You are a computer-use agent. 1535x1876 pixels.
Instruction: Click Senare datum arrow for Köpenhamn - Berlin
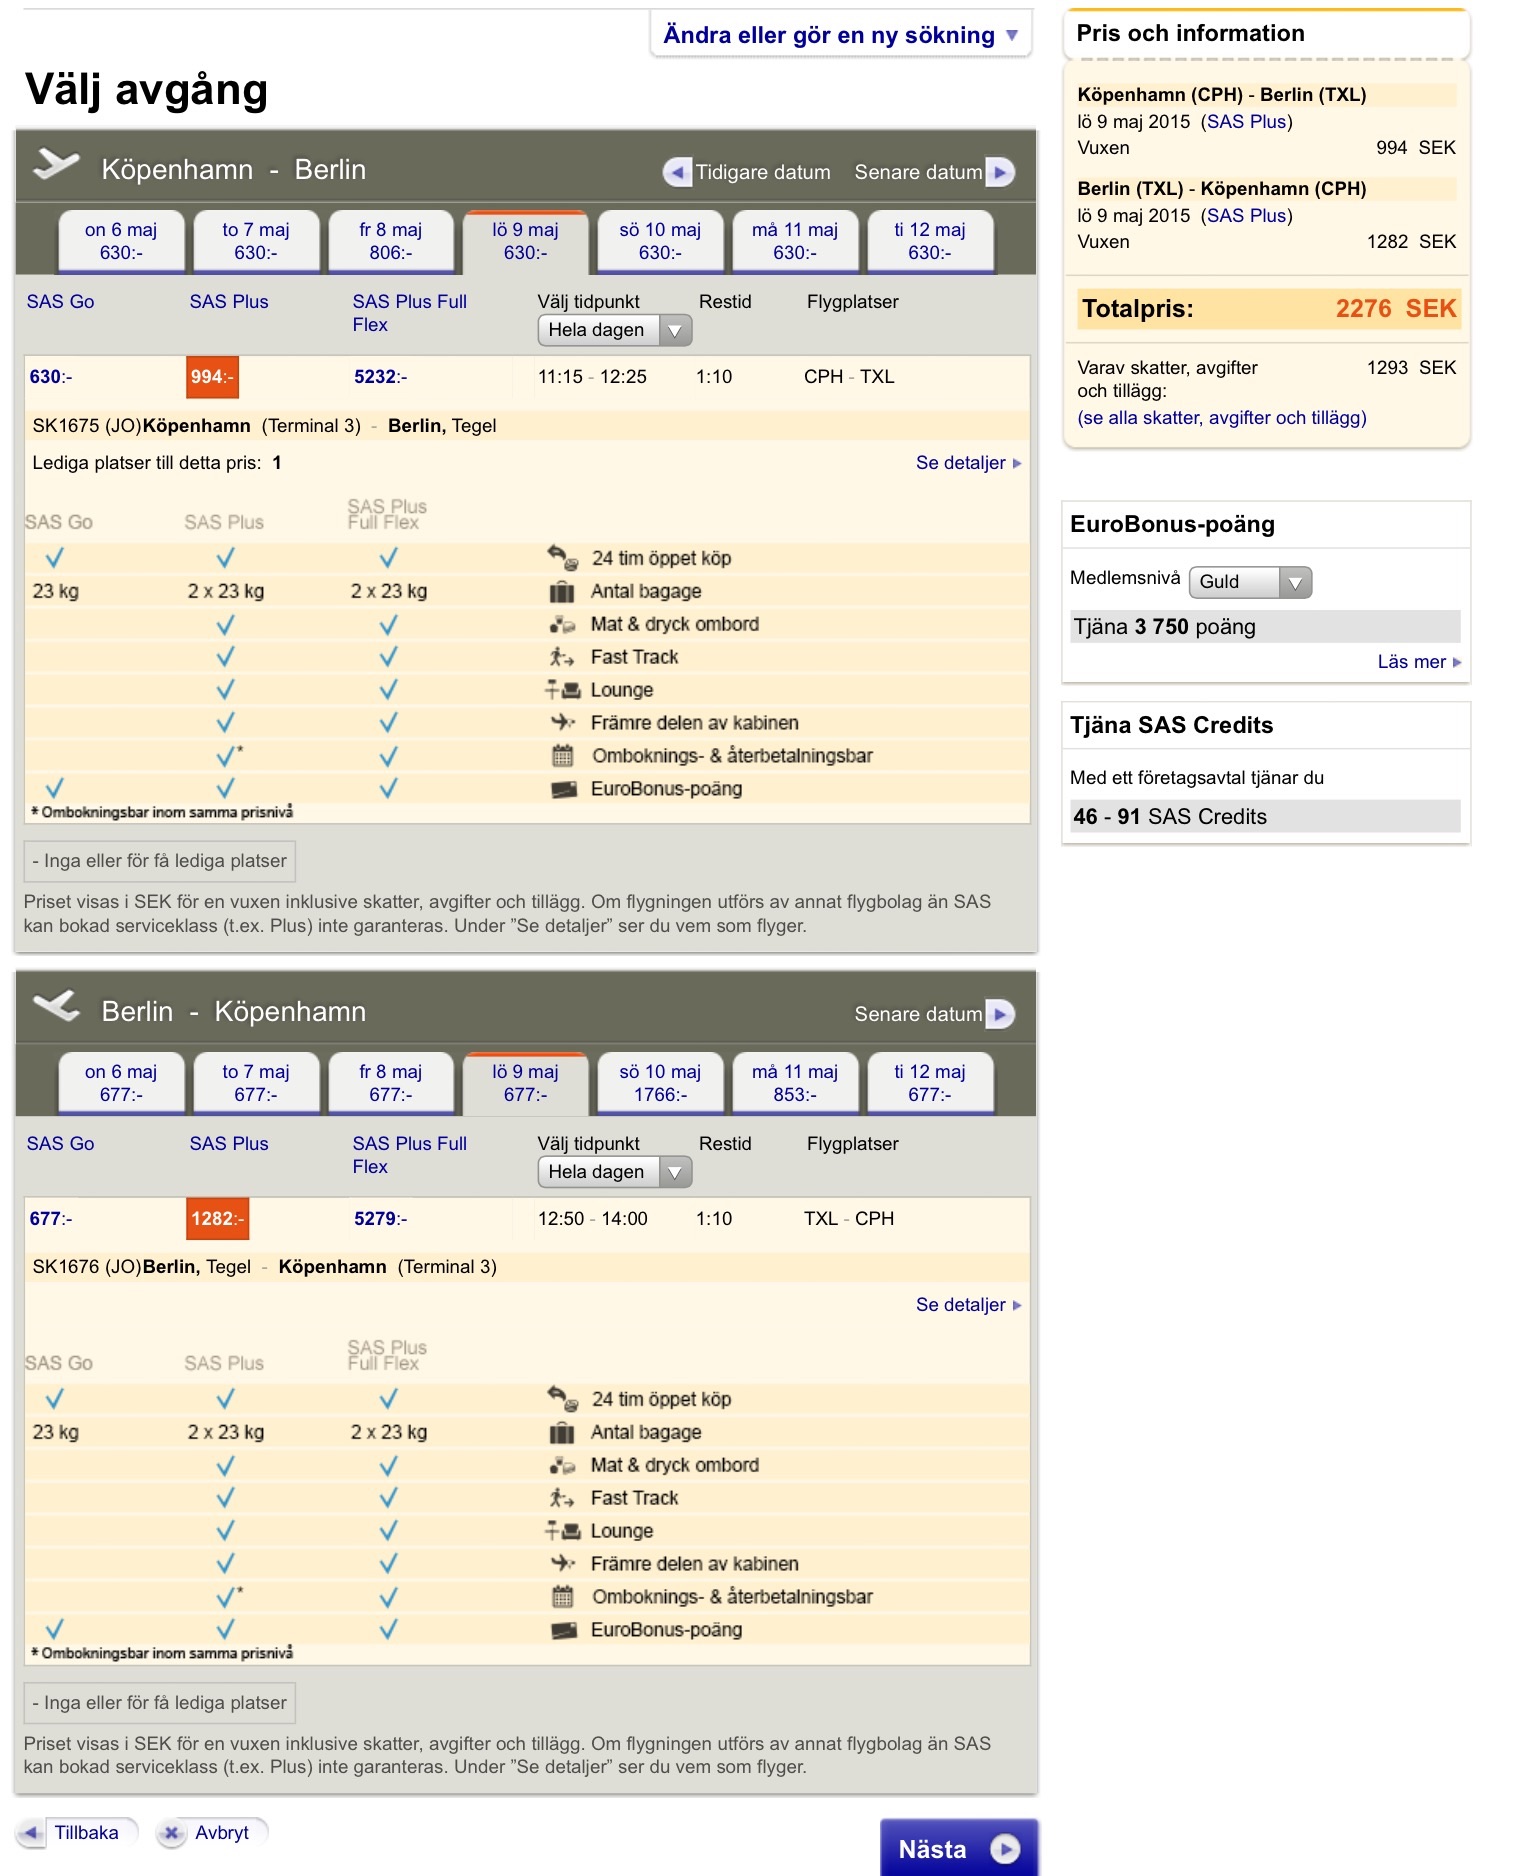point(999,172)
